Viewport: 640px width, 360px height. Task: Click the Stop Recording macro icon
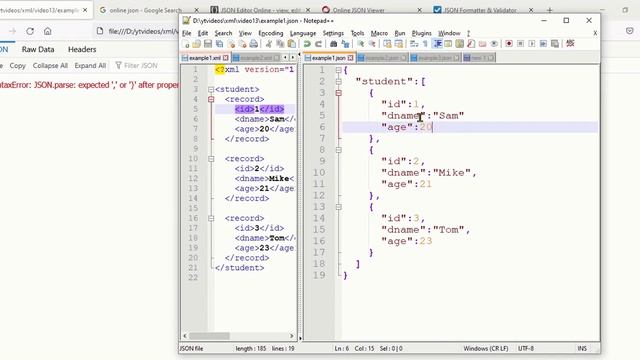[x=520, y=44]
